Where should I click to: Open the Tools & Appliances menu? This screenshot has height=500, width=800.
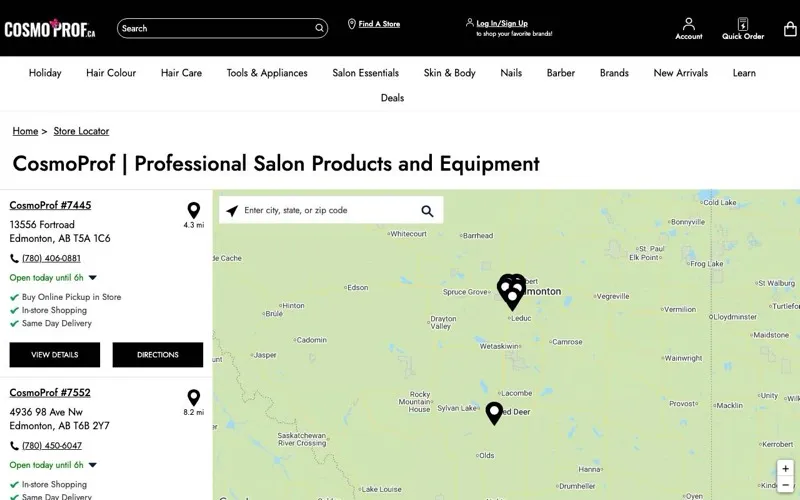pos(267,73)
